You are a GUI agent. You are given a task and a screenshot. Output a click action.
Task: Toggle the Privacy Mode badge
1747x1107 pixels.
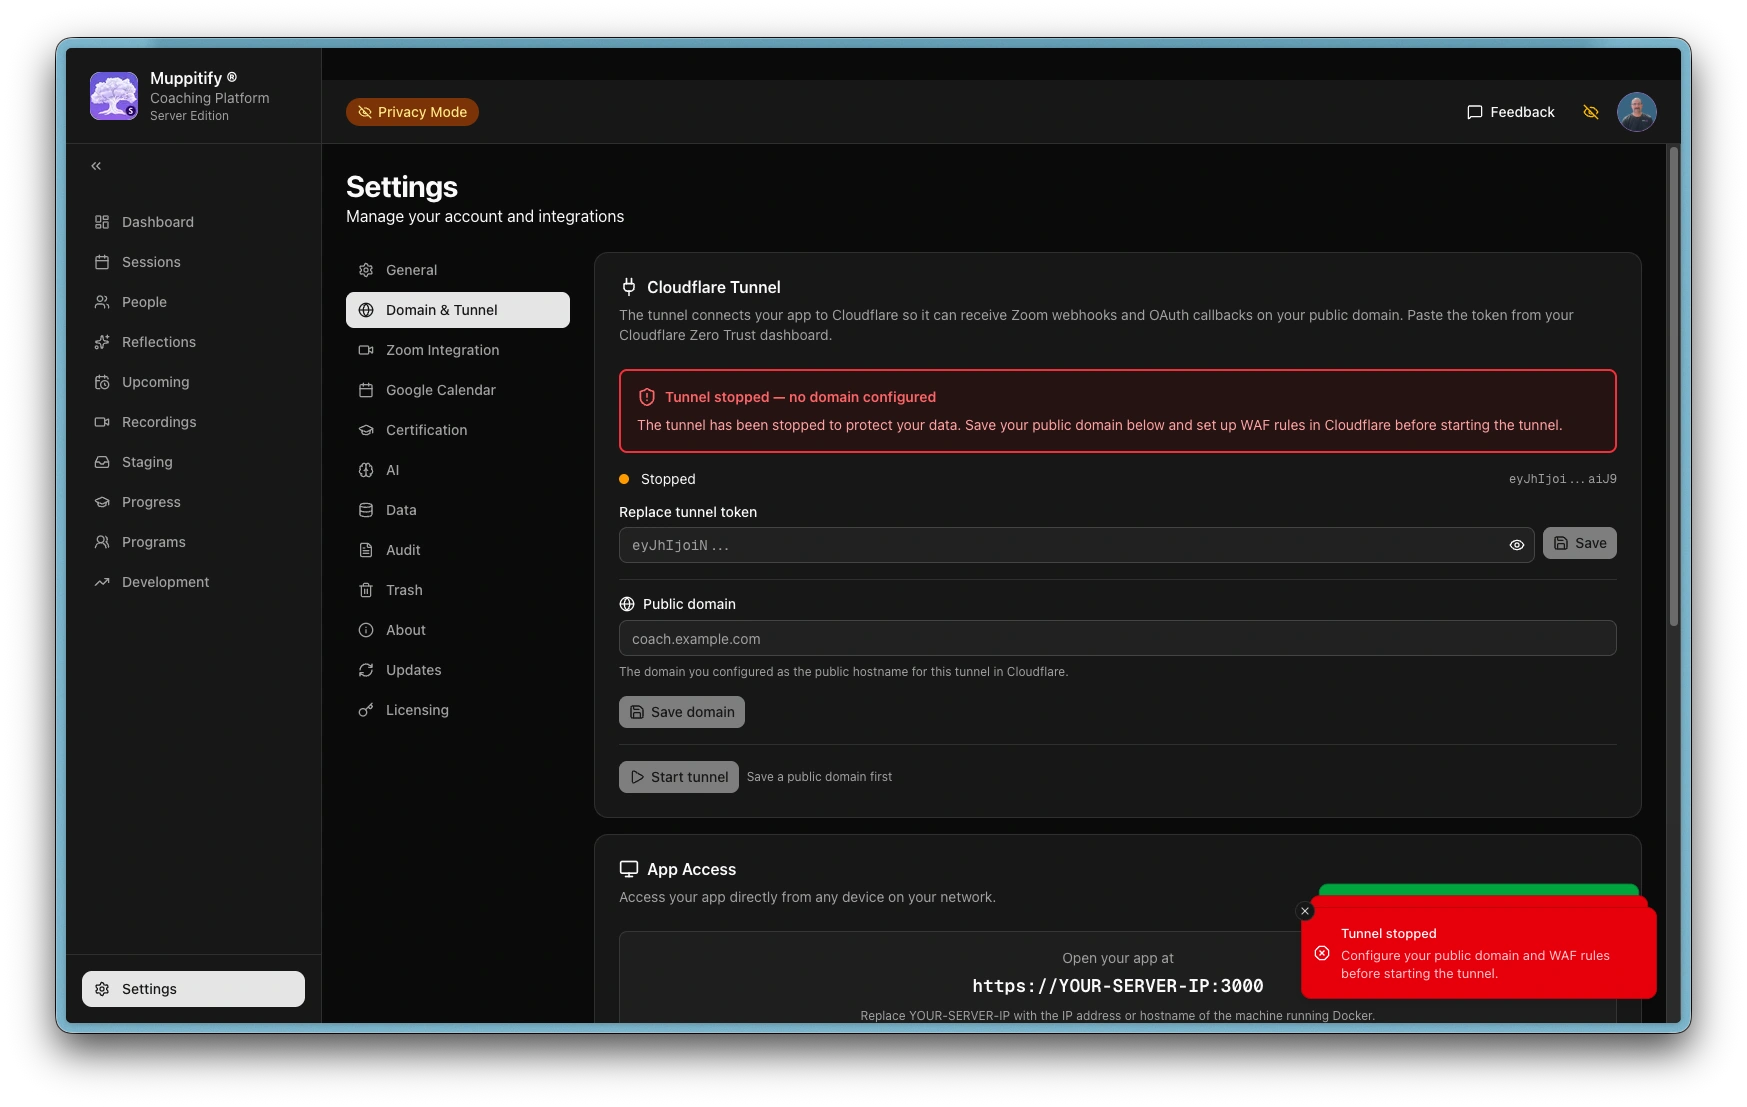click(x=412, y=112)
